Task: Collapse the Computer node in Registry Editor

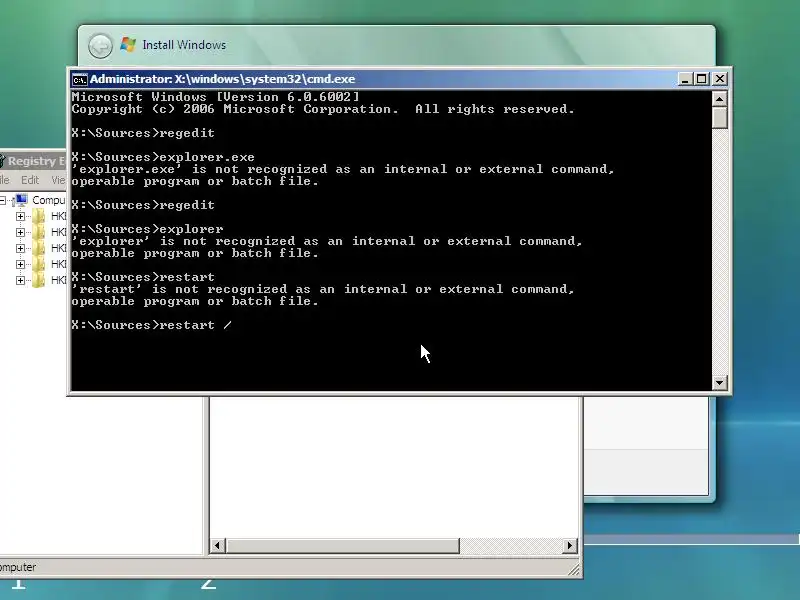Action: (x=3, y=201)
